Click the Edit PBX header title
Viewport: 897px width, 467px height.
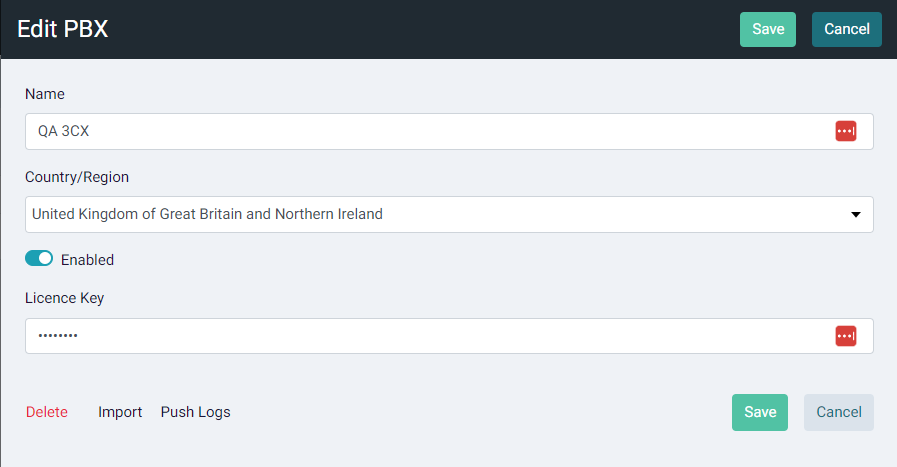tap(63, 29)
